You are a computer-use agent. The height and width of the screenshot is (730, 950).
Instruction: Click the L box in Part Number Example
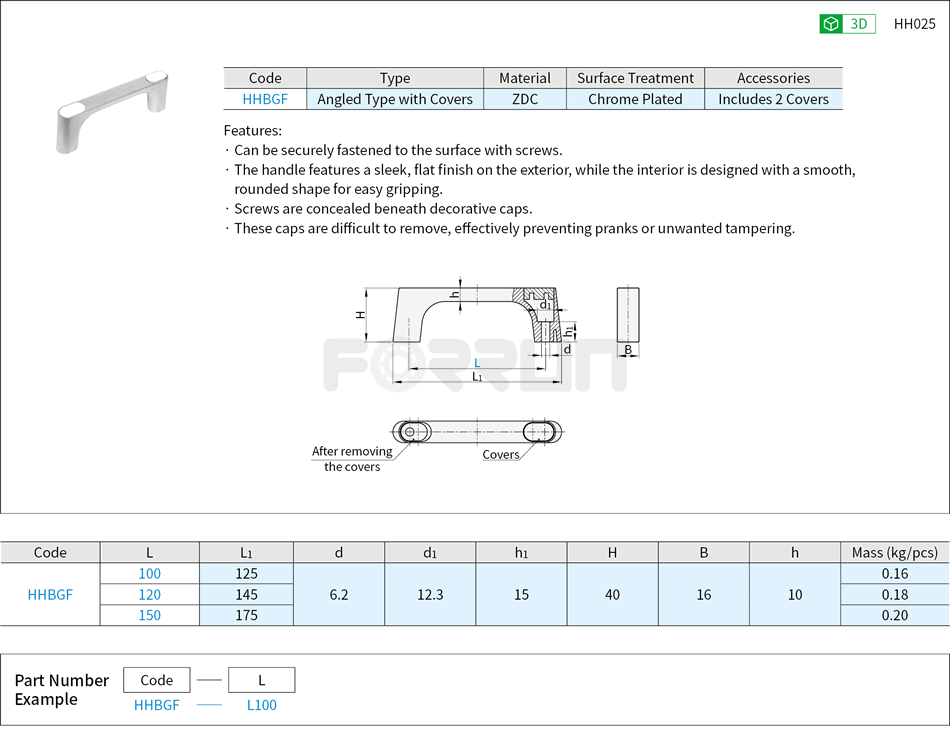click(x=261, y=679)
